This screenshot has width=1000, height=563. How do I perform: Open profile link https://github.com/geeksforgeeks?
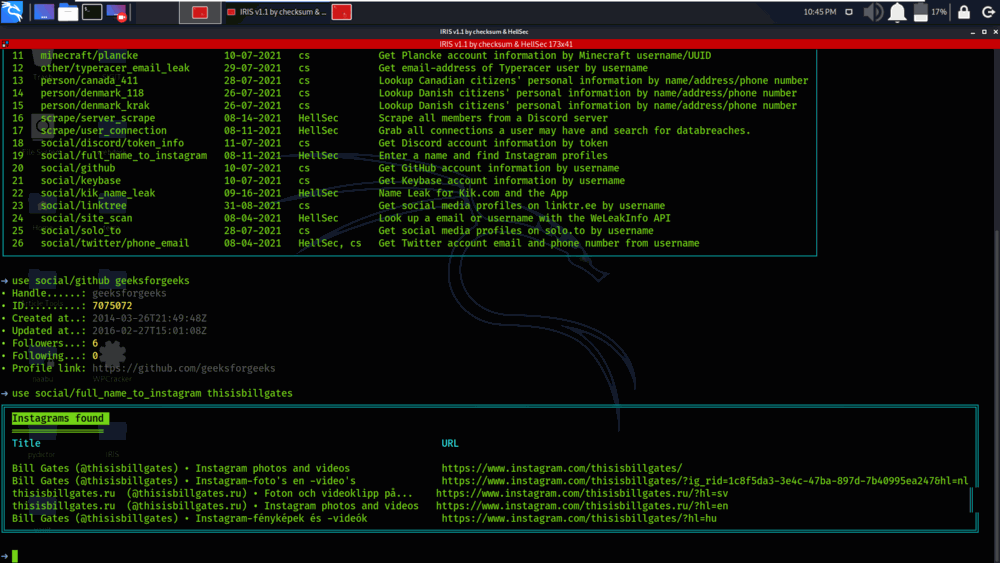tap(184, 369)
